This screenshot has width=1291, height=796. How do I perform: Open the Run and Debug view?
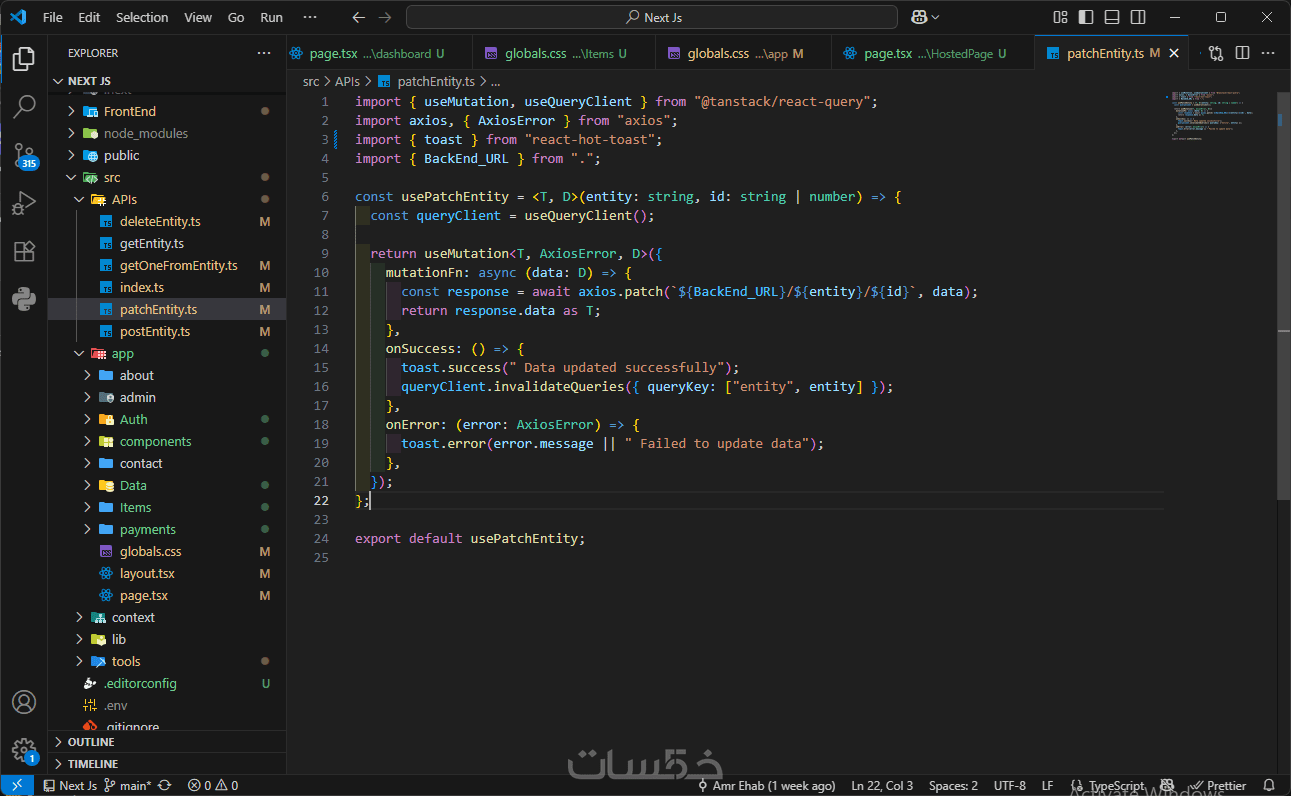pyautogui.click(x=24, y=204)
